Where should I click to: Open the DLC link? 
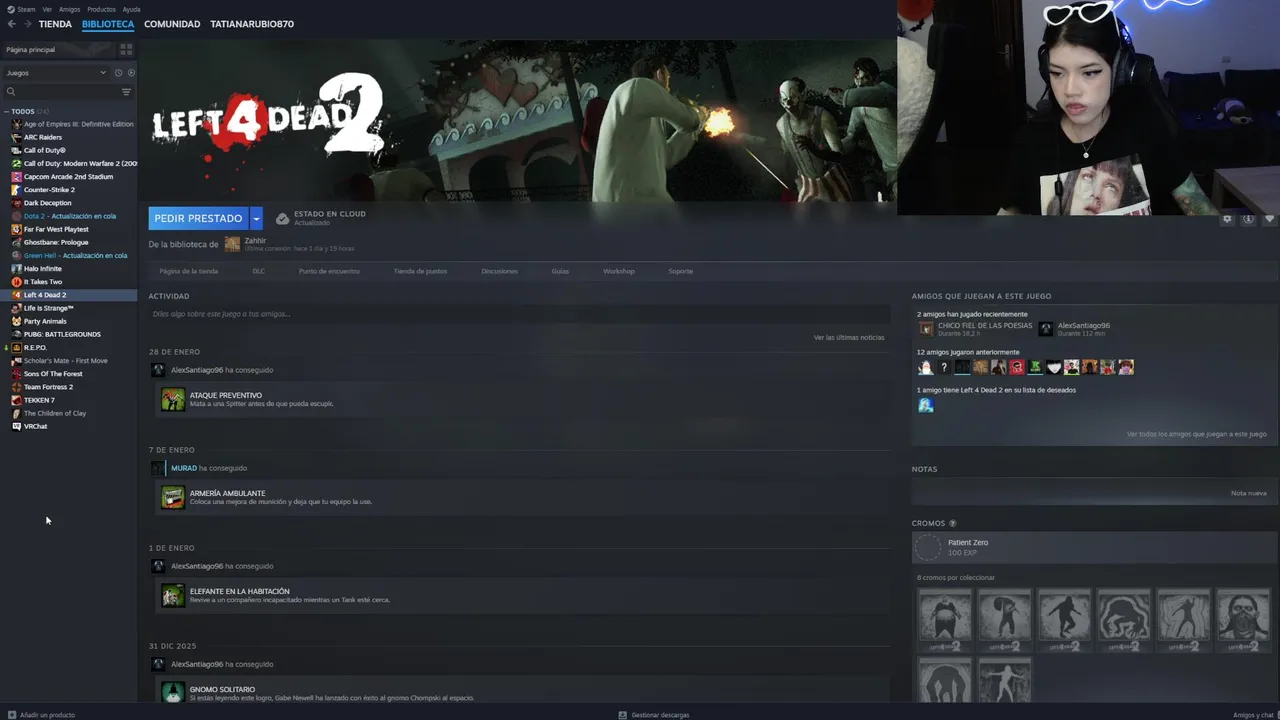pyautogui.click(x=258, y=271)
